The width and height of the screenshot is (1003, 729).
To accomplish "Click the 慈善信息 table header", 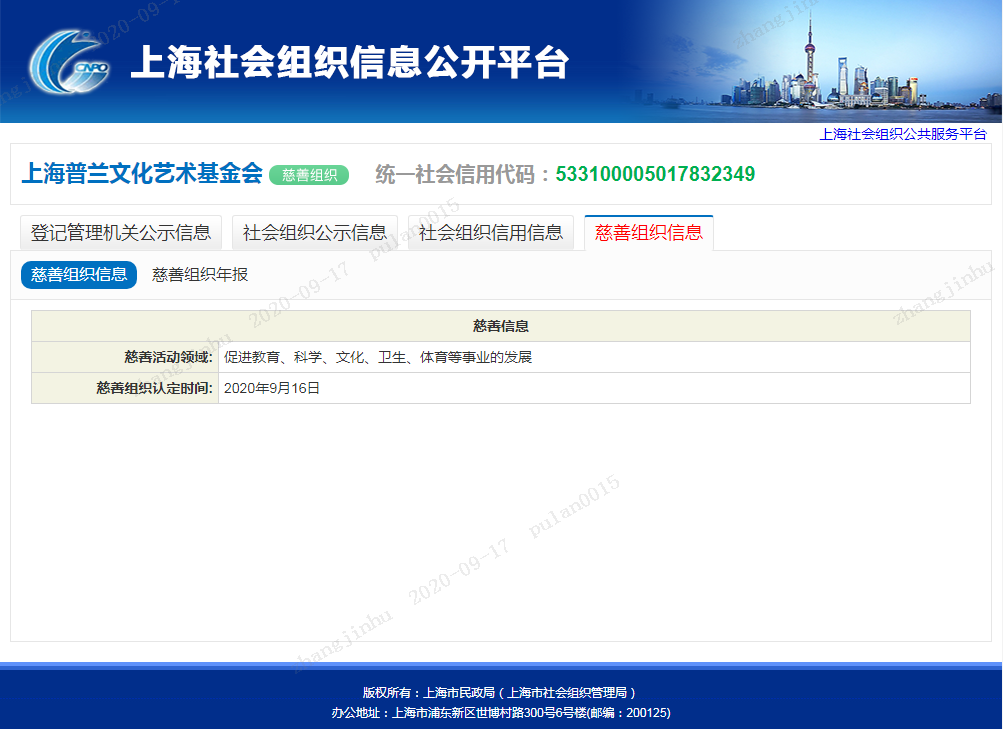I will [x=501, y=326].
